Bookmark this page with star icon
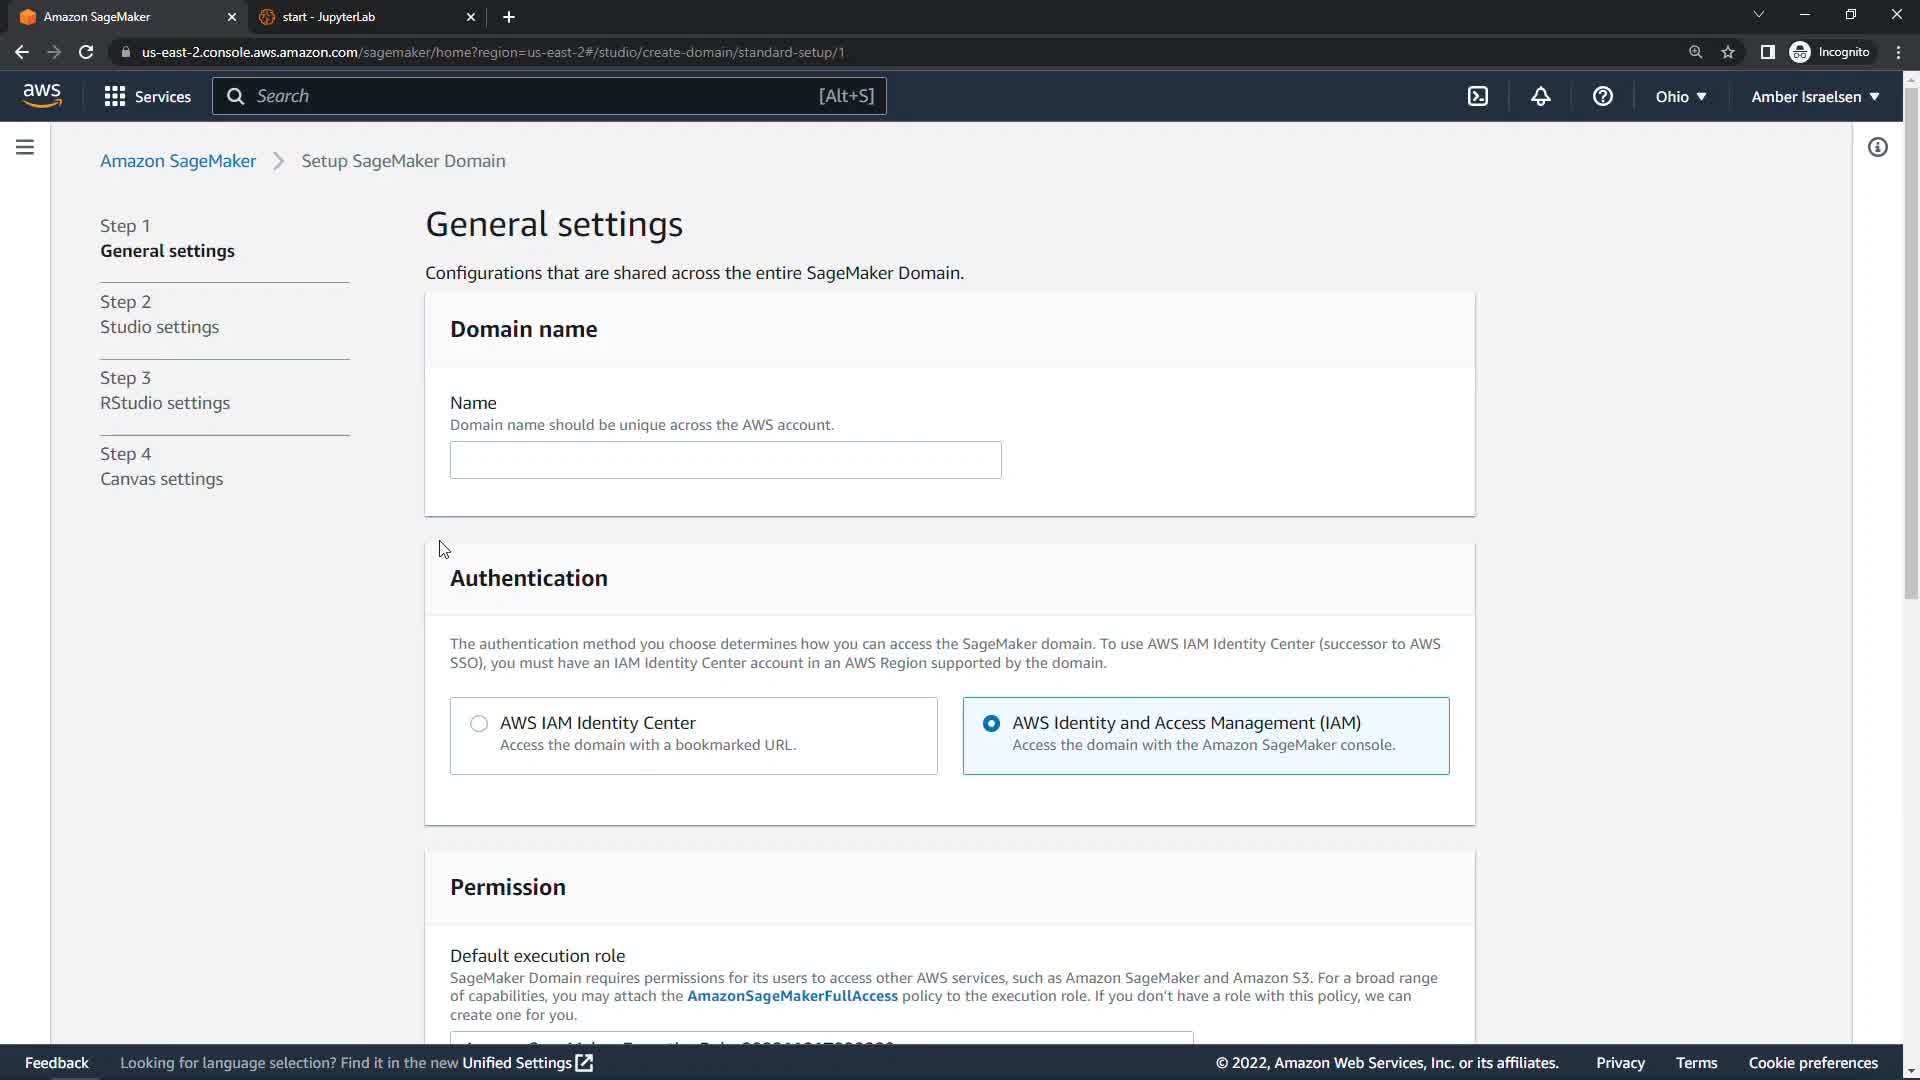This screenshot has height=1080, width=1920. 1727,52
